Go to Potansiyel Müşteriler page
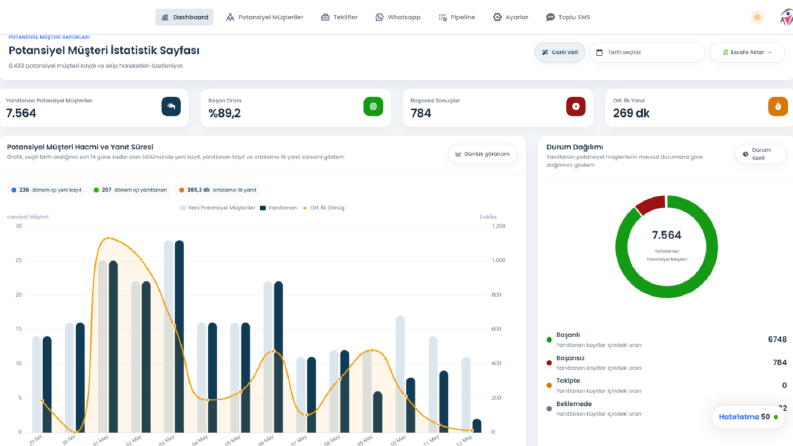 (265, 17)
